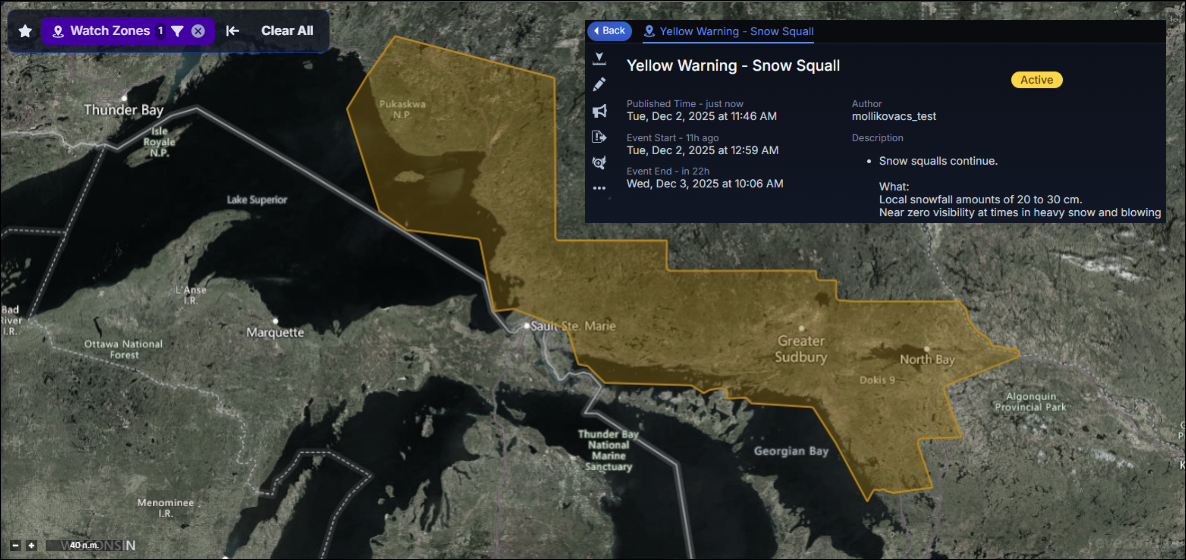Click the megaphone announce icon

(599, 111)
